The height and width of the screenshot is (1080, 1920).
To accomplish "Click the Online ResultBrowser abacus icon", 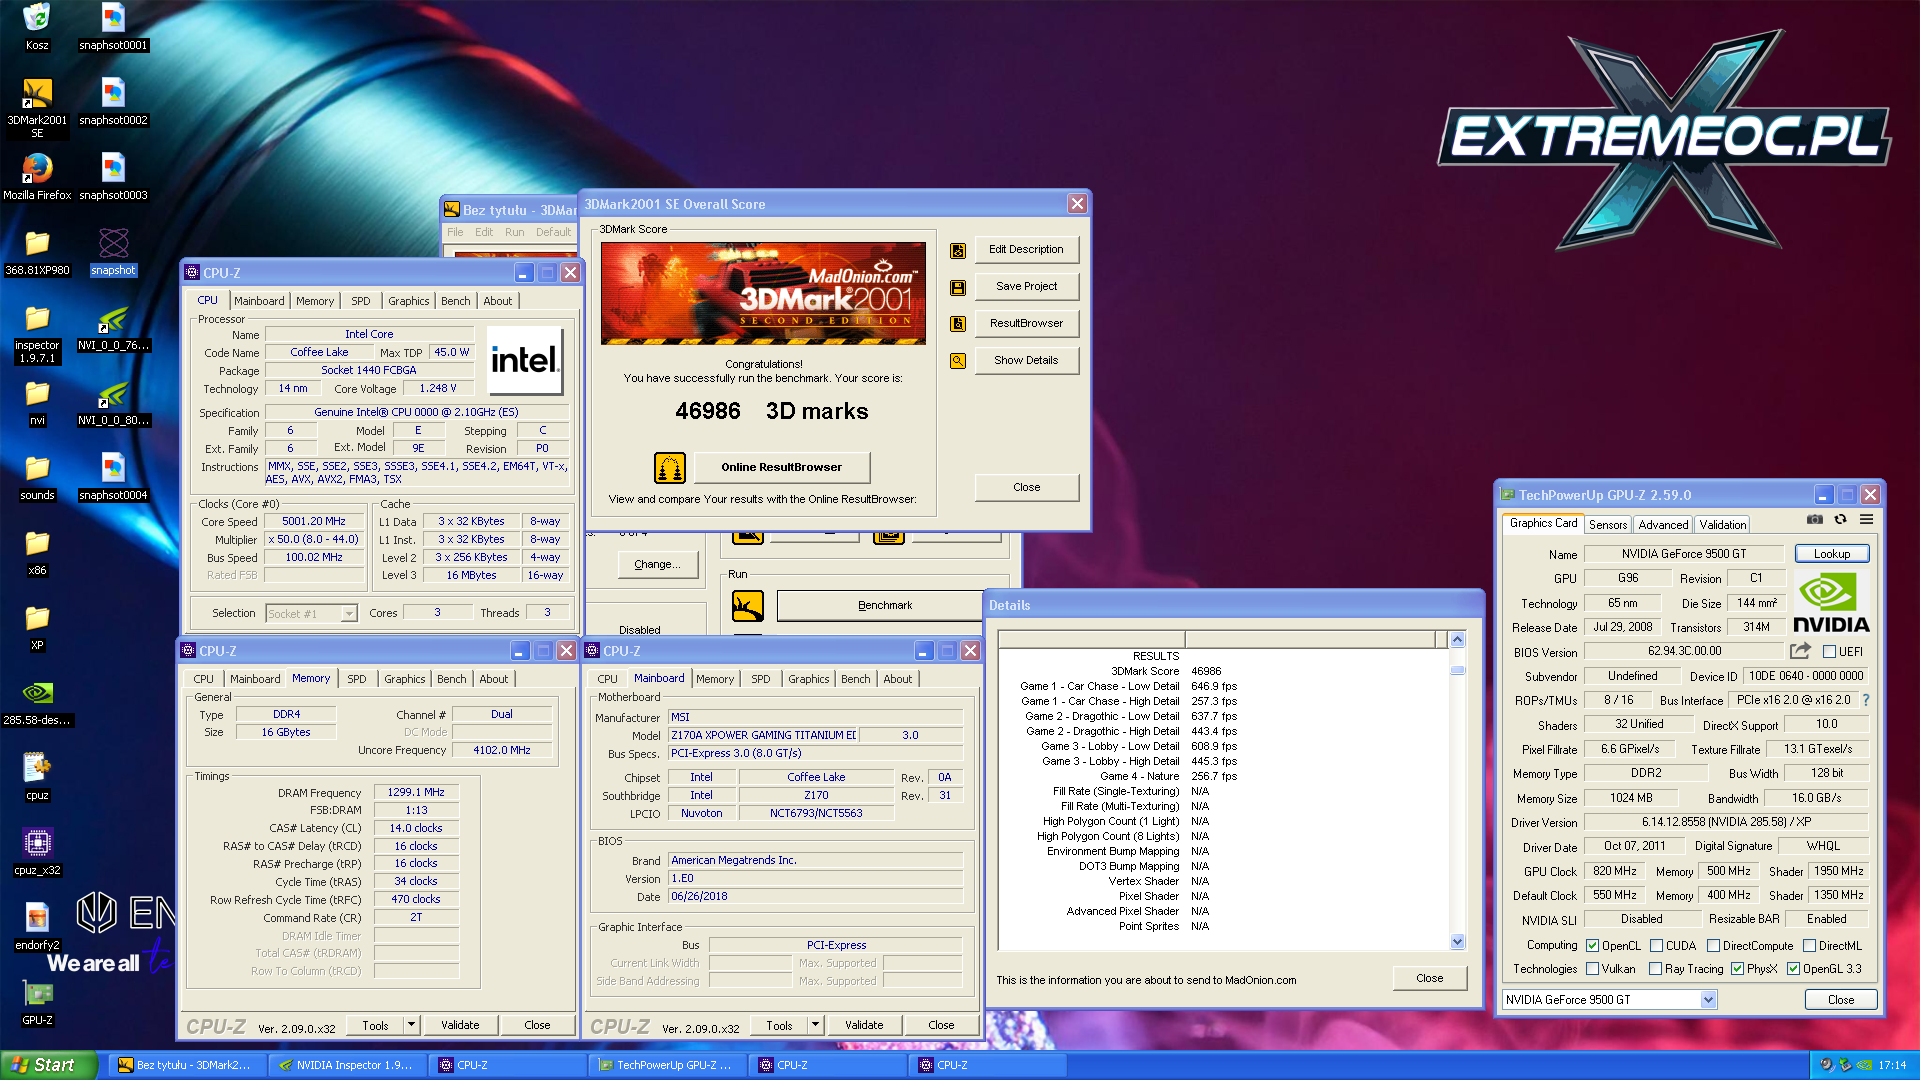I will 670,467.
